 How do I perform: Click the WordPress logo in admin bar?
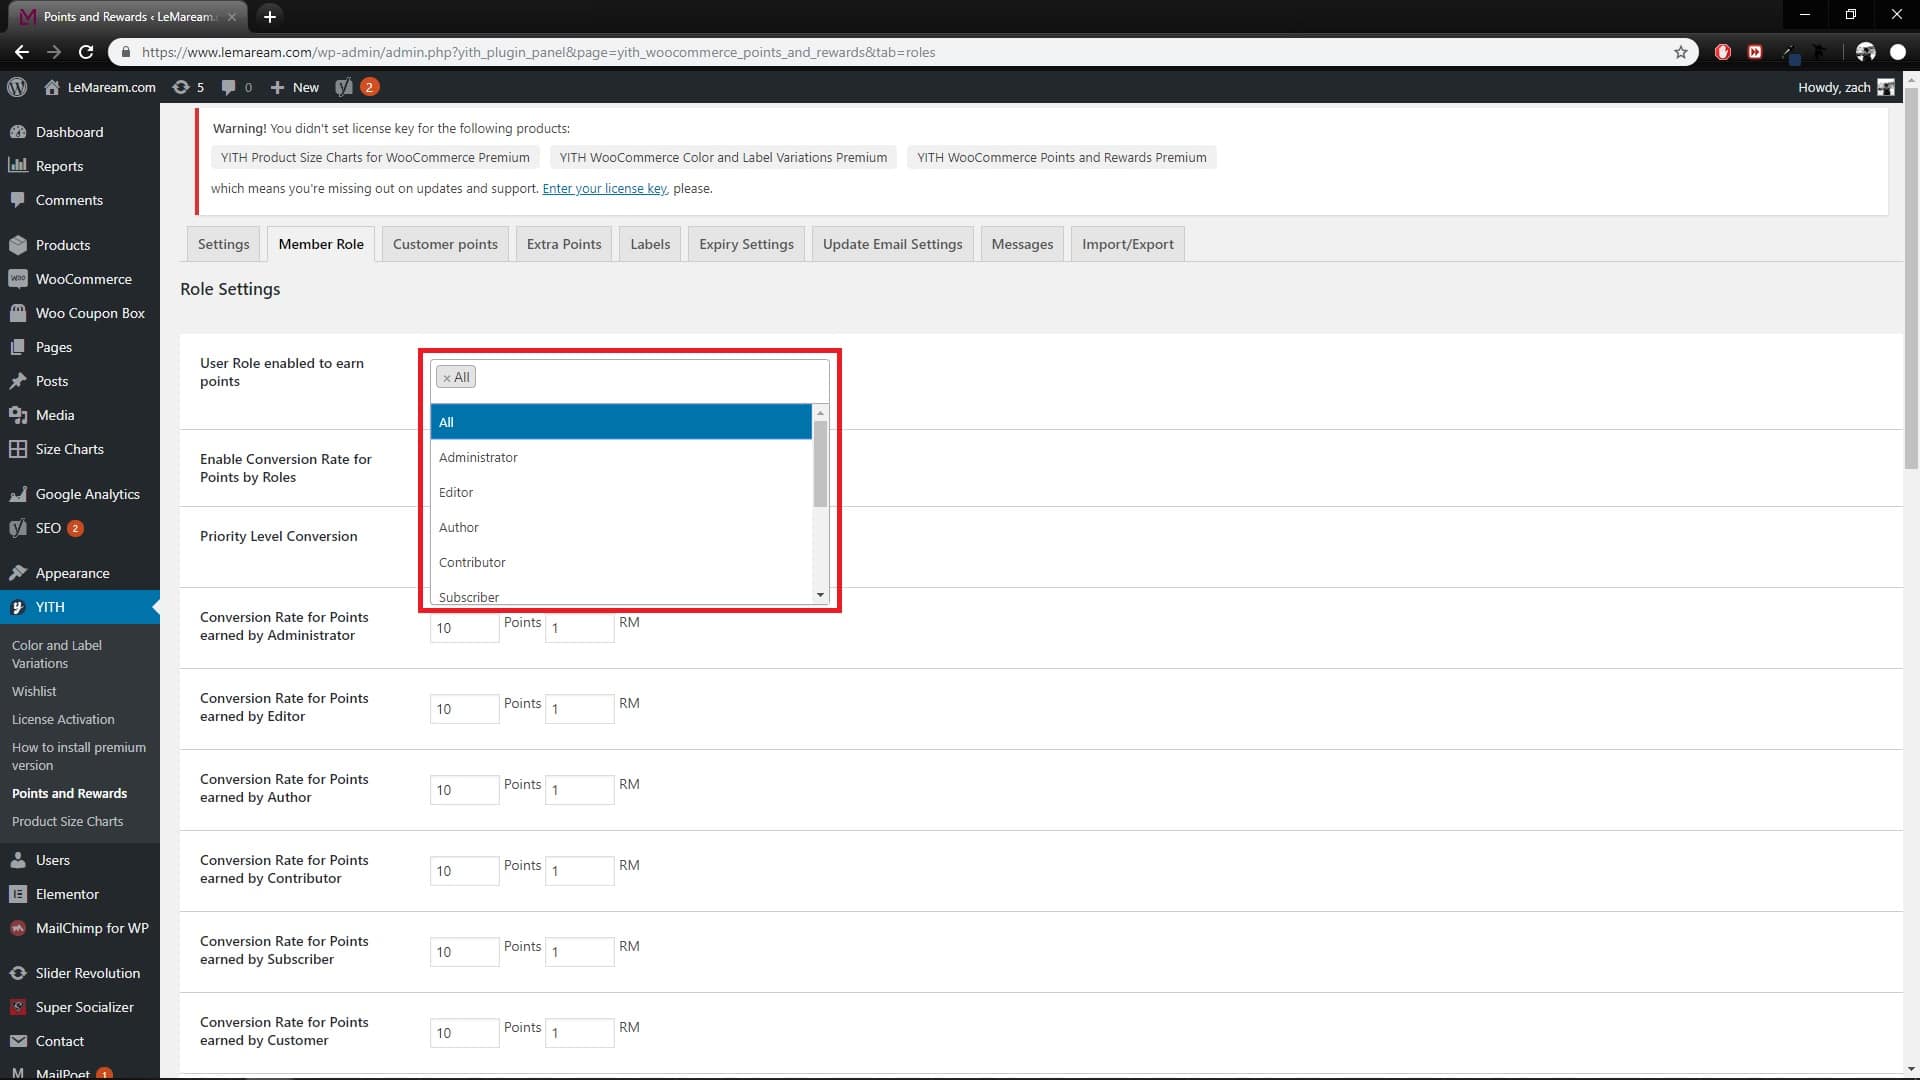17,87
